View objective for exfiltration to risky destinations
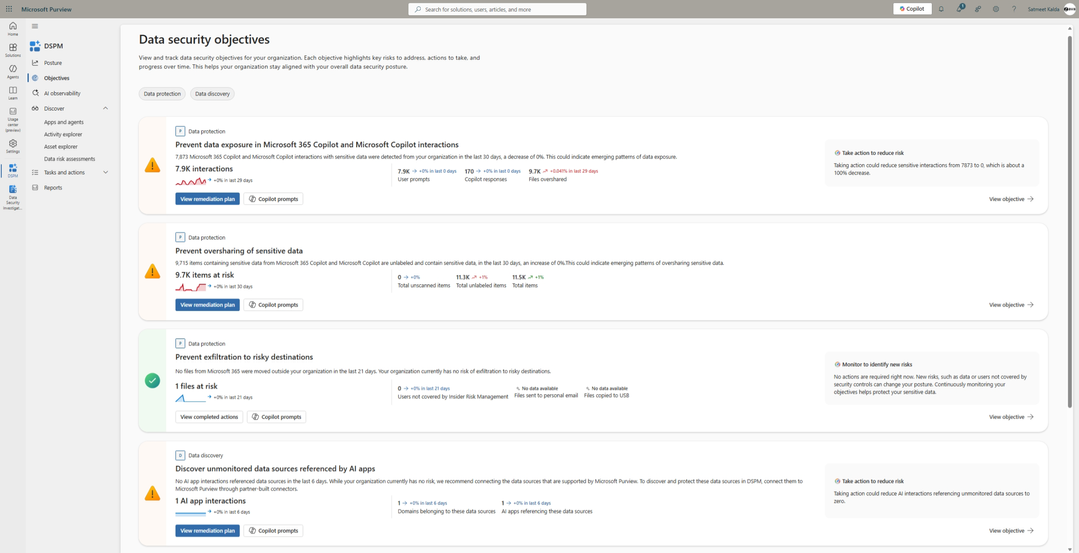Image resolution: width=1079 pixels, height=553 pixels. click(1011, 417)
